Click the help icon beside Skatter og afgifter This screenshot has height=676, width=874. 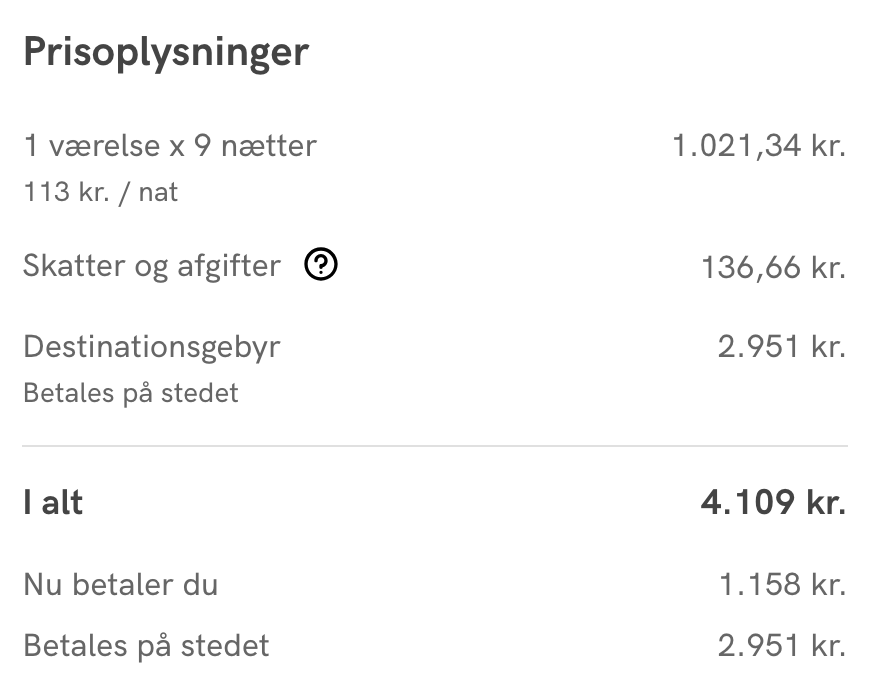(x=321, y=264)
